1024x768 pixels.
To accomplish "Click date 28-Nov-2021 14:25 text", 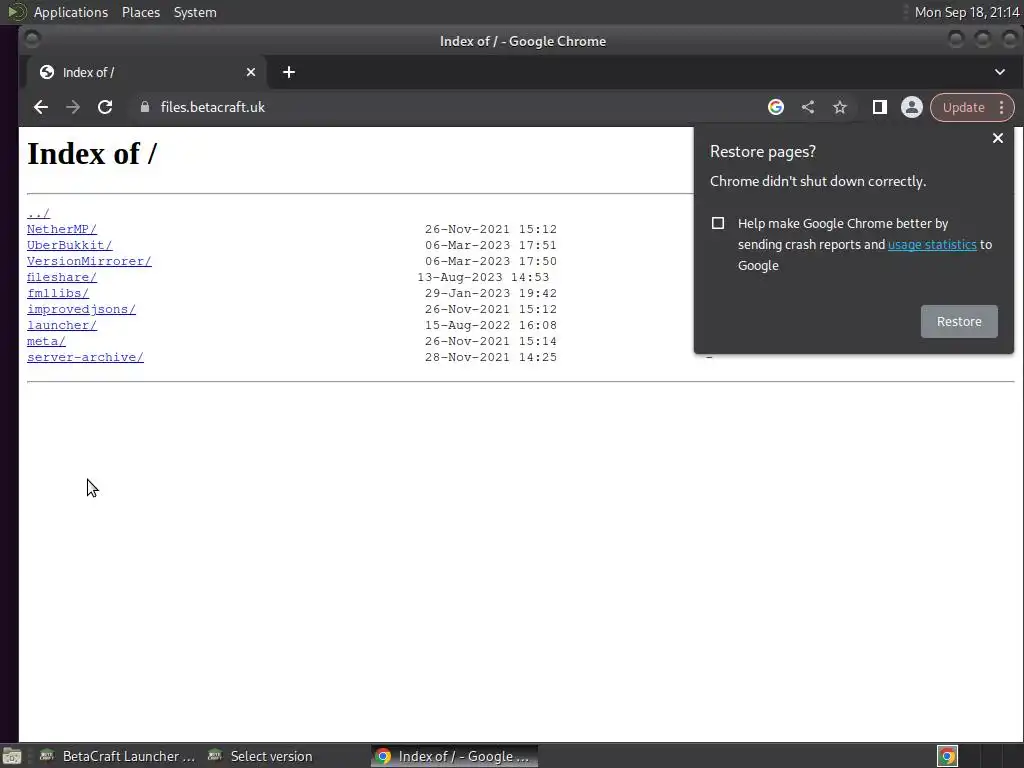I will click(x=490, y=357).
